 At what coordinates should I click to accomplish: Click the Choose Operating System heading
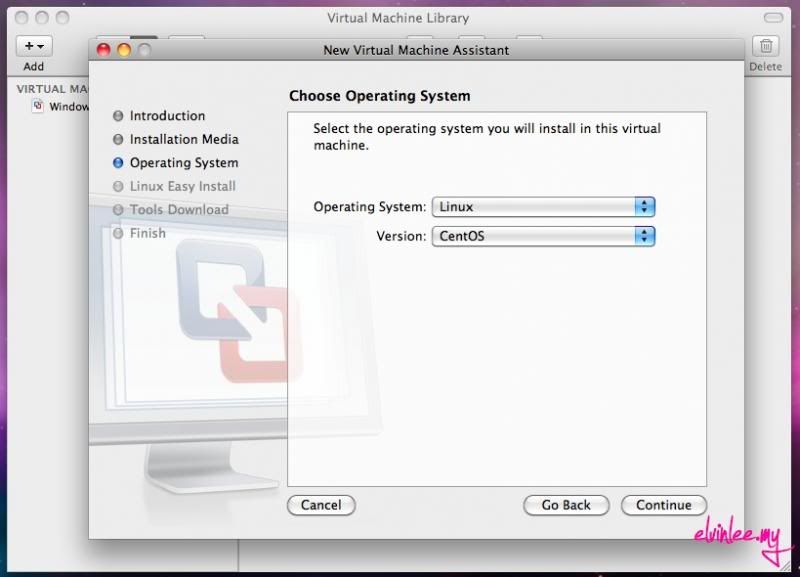[x=380, y=96]
